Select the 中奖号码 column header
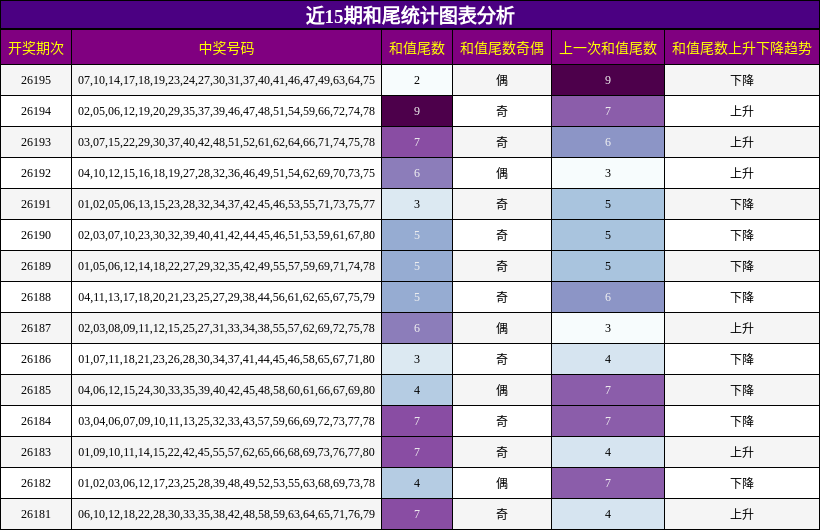This screenshot has width=820, height=530. [x=226, y=48]
